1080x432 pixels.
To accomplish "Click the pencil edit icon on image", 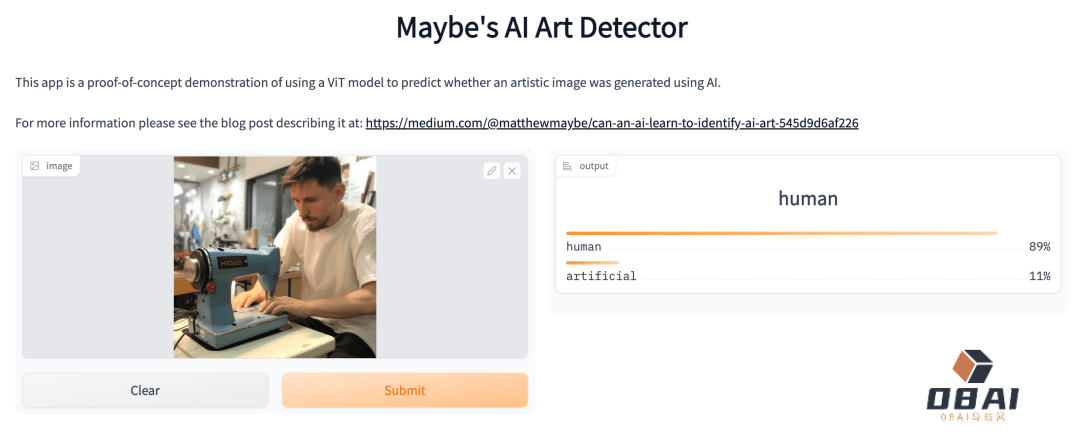I will [x=491, y=171].
